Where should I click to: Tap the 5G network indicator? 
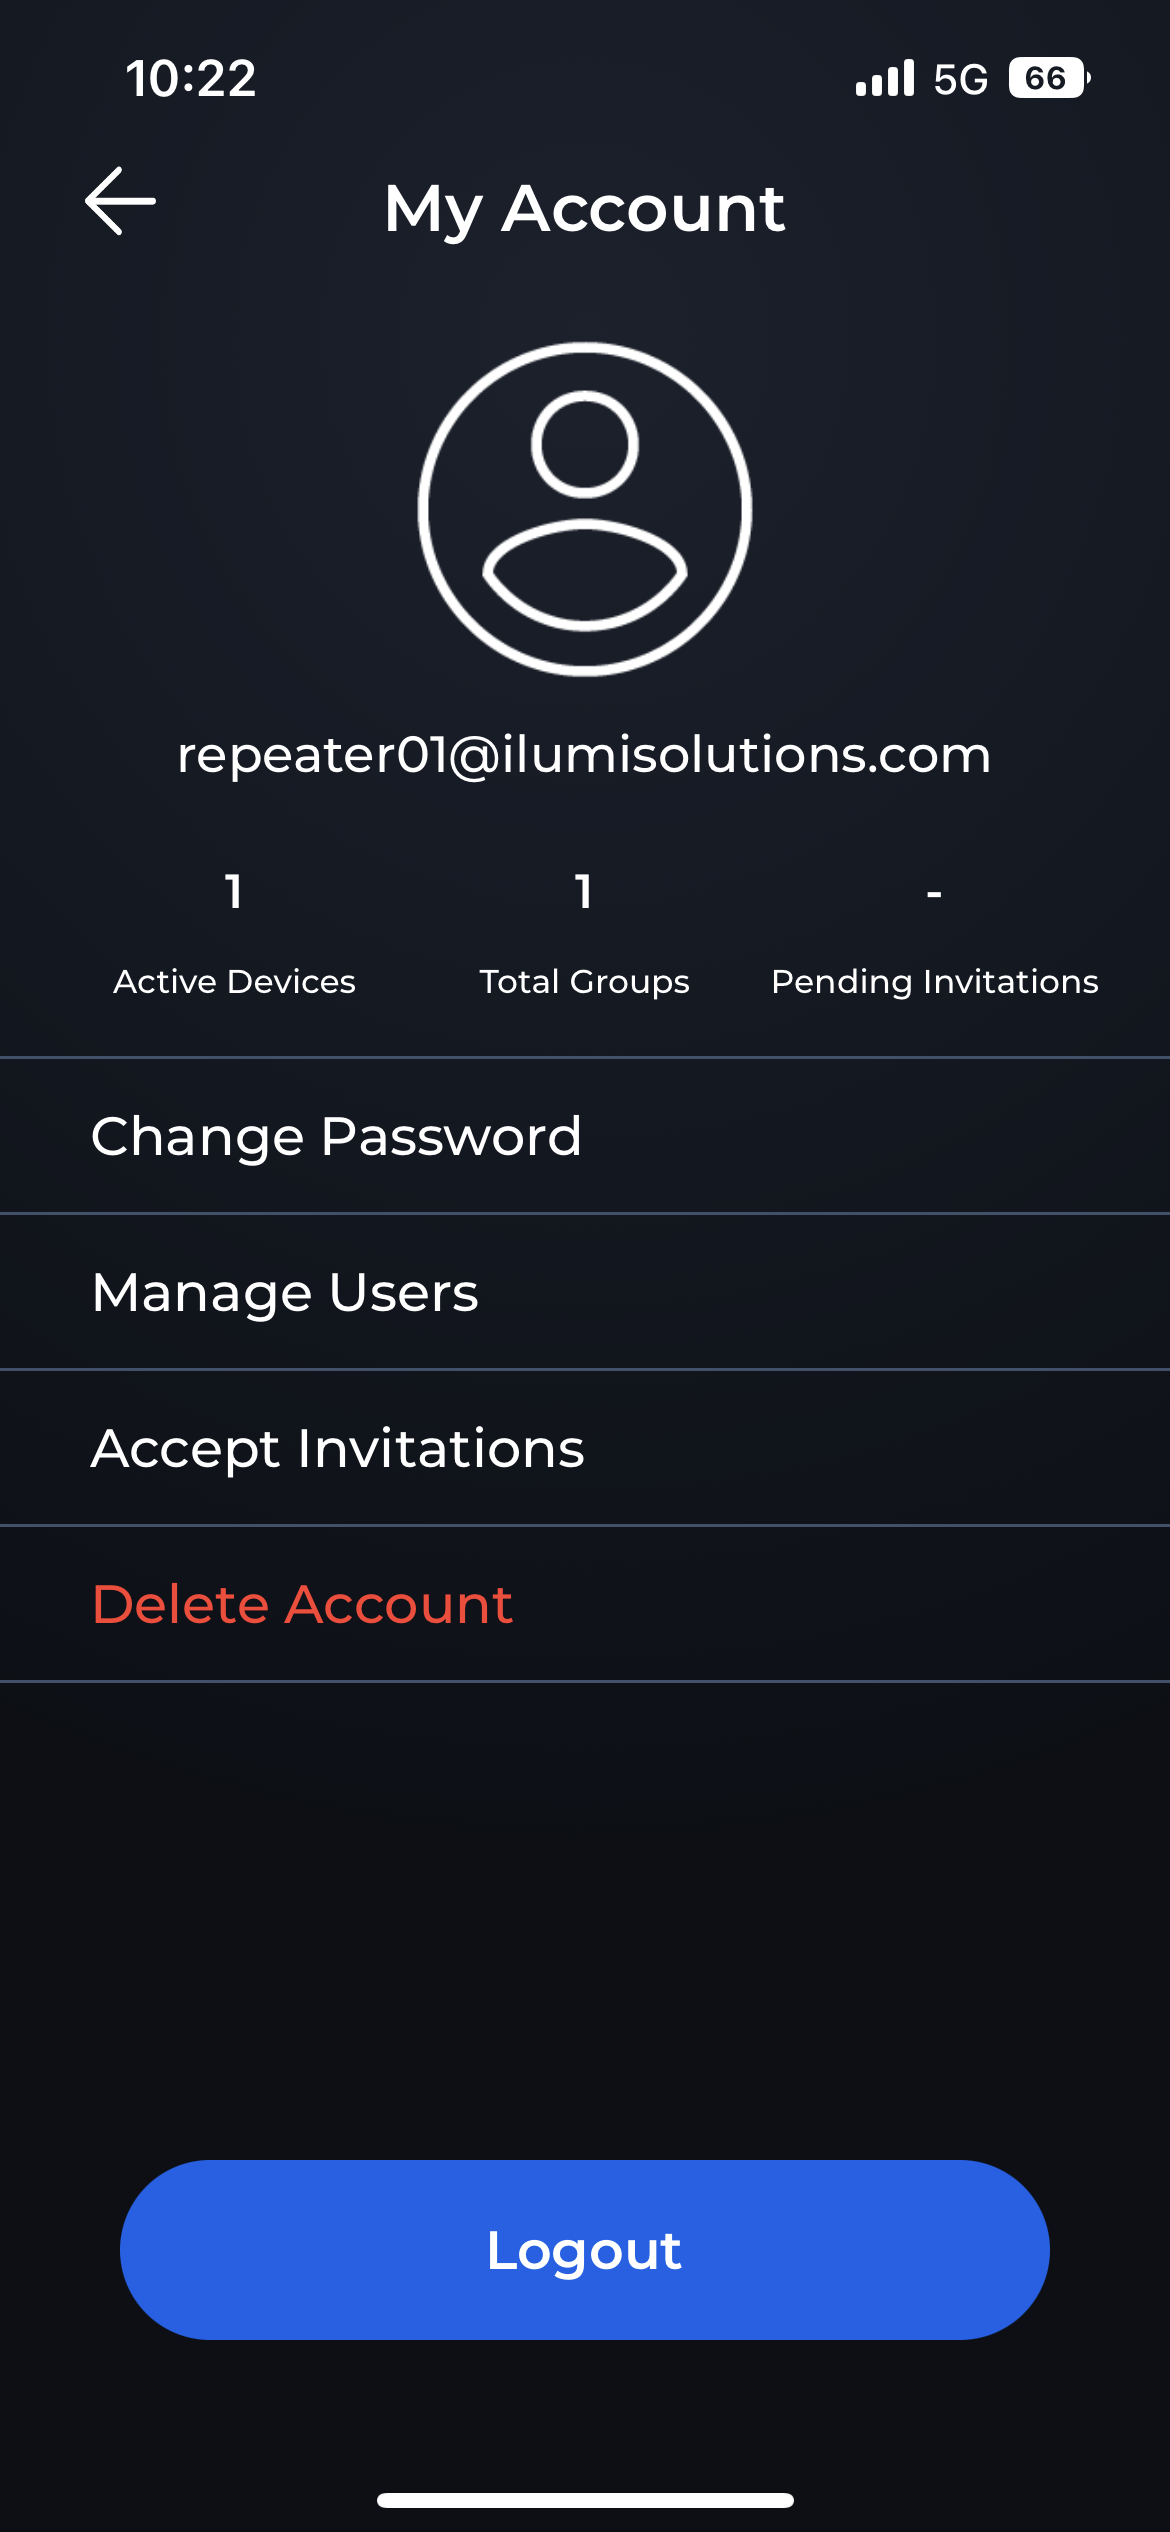(x=960, y=79)
